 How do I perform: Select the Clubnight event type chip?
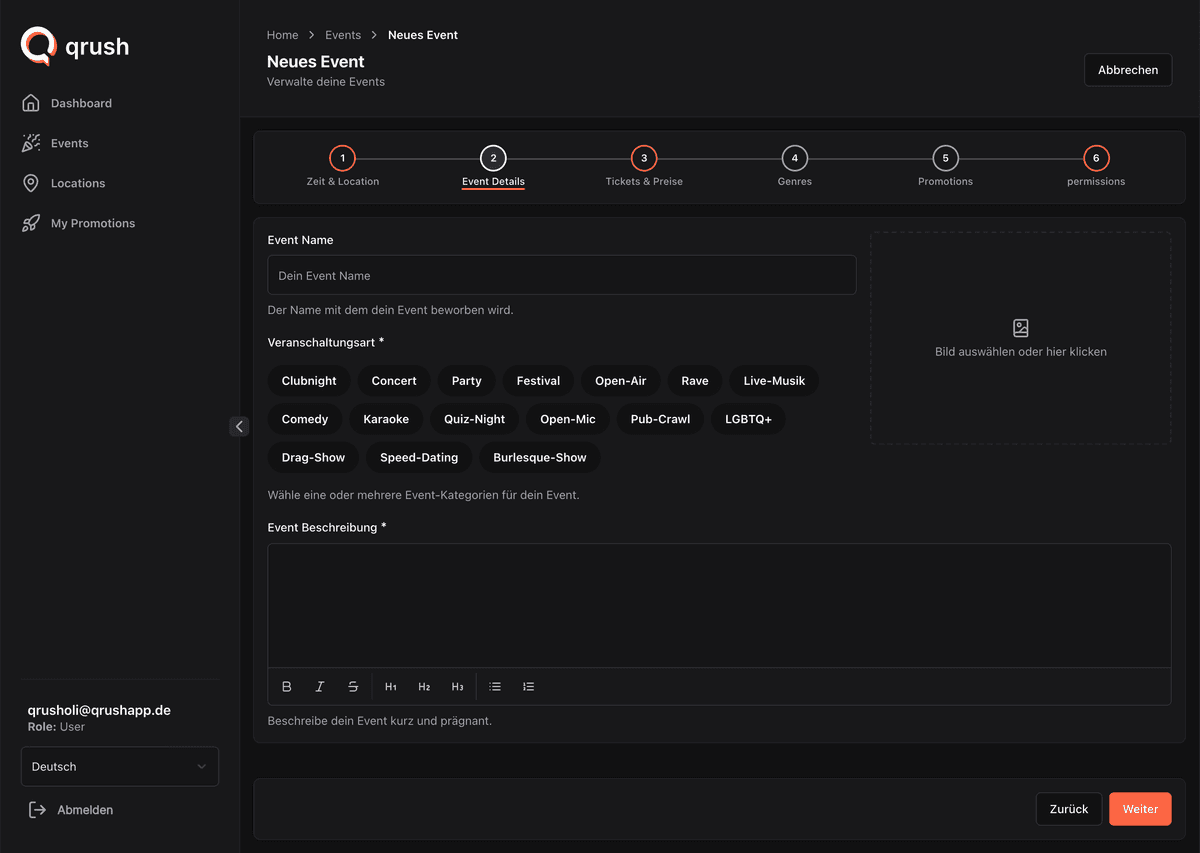(x=309, y=381)
